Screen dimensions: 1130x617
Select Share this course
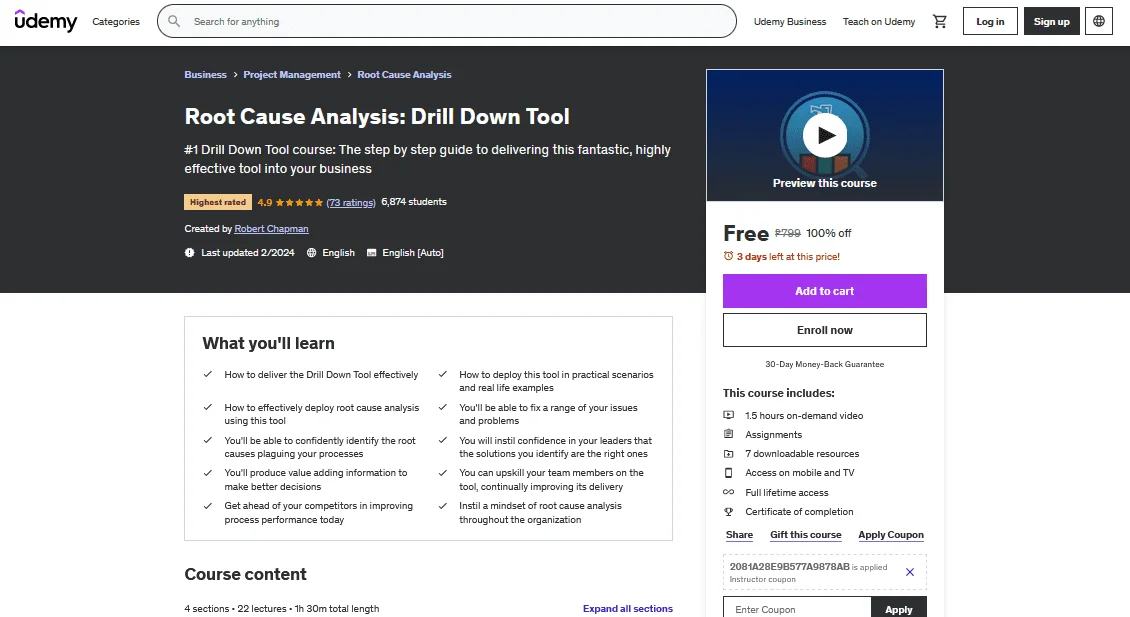point(739,535)
